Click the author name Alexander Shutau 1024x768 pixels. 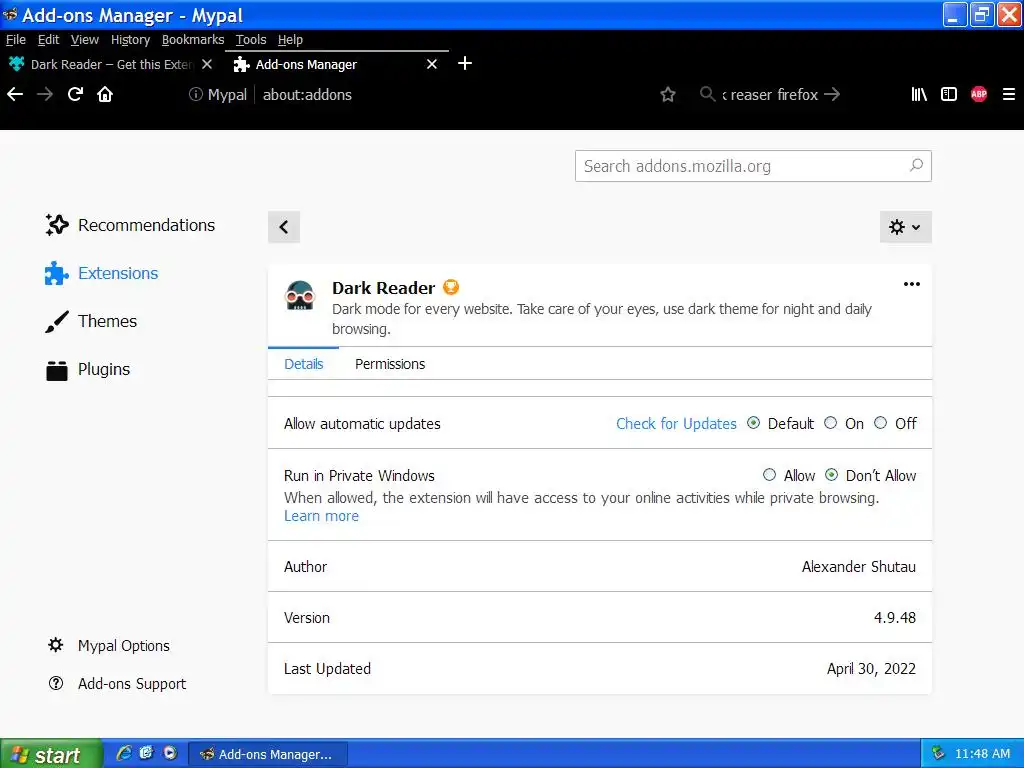(x=858, y=567)
